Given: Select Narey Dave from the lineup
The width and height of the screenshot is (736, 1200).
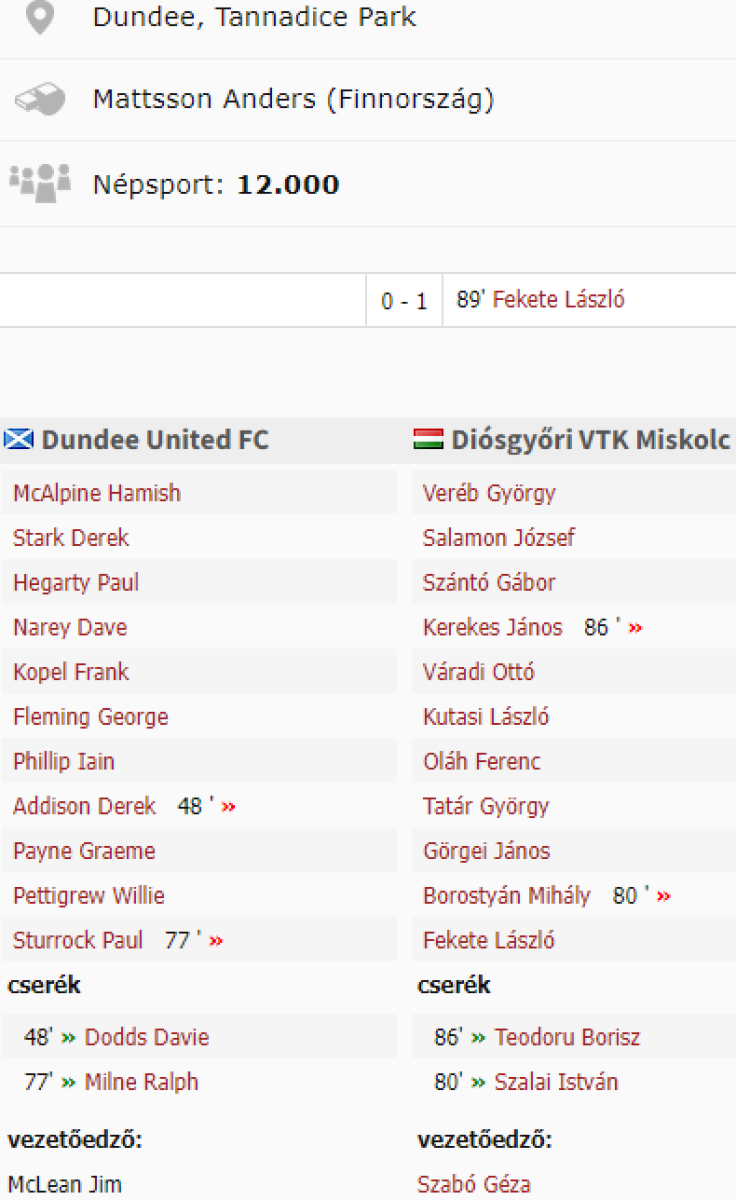Looking at the screenshot, I should coord(70,628).
